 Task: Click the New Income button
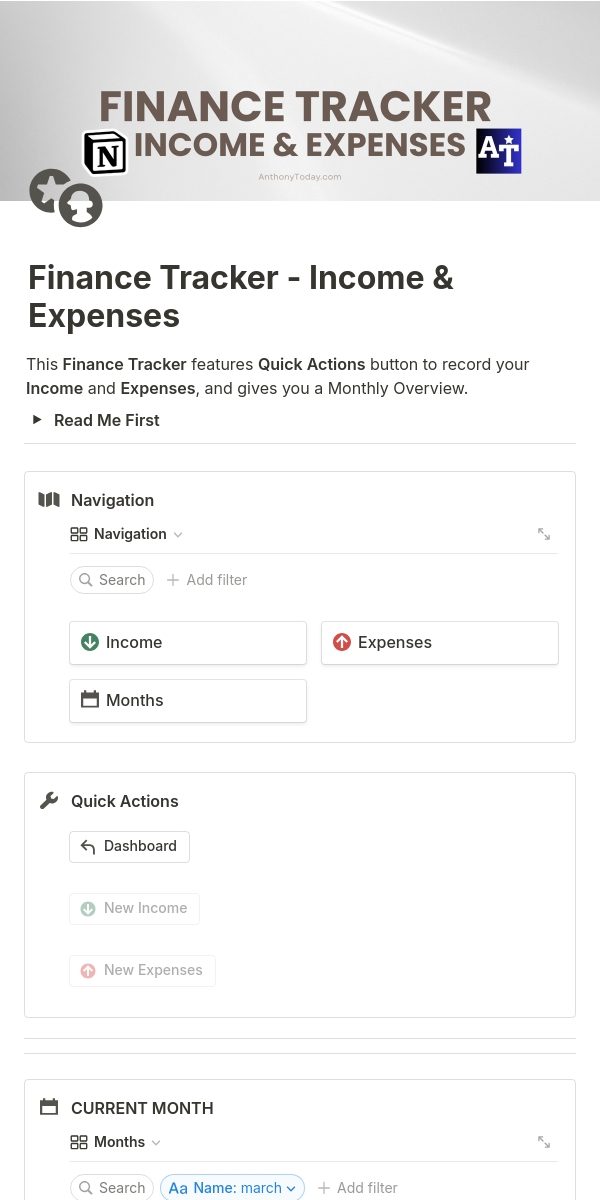click(134, 908)
